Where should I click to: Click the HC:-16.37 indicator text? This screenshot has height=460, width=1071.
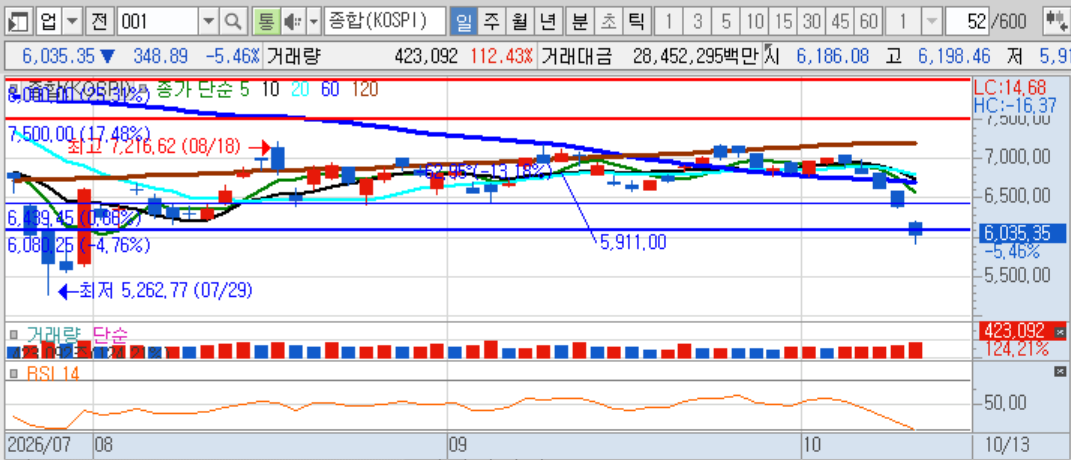pos(1015,105)
